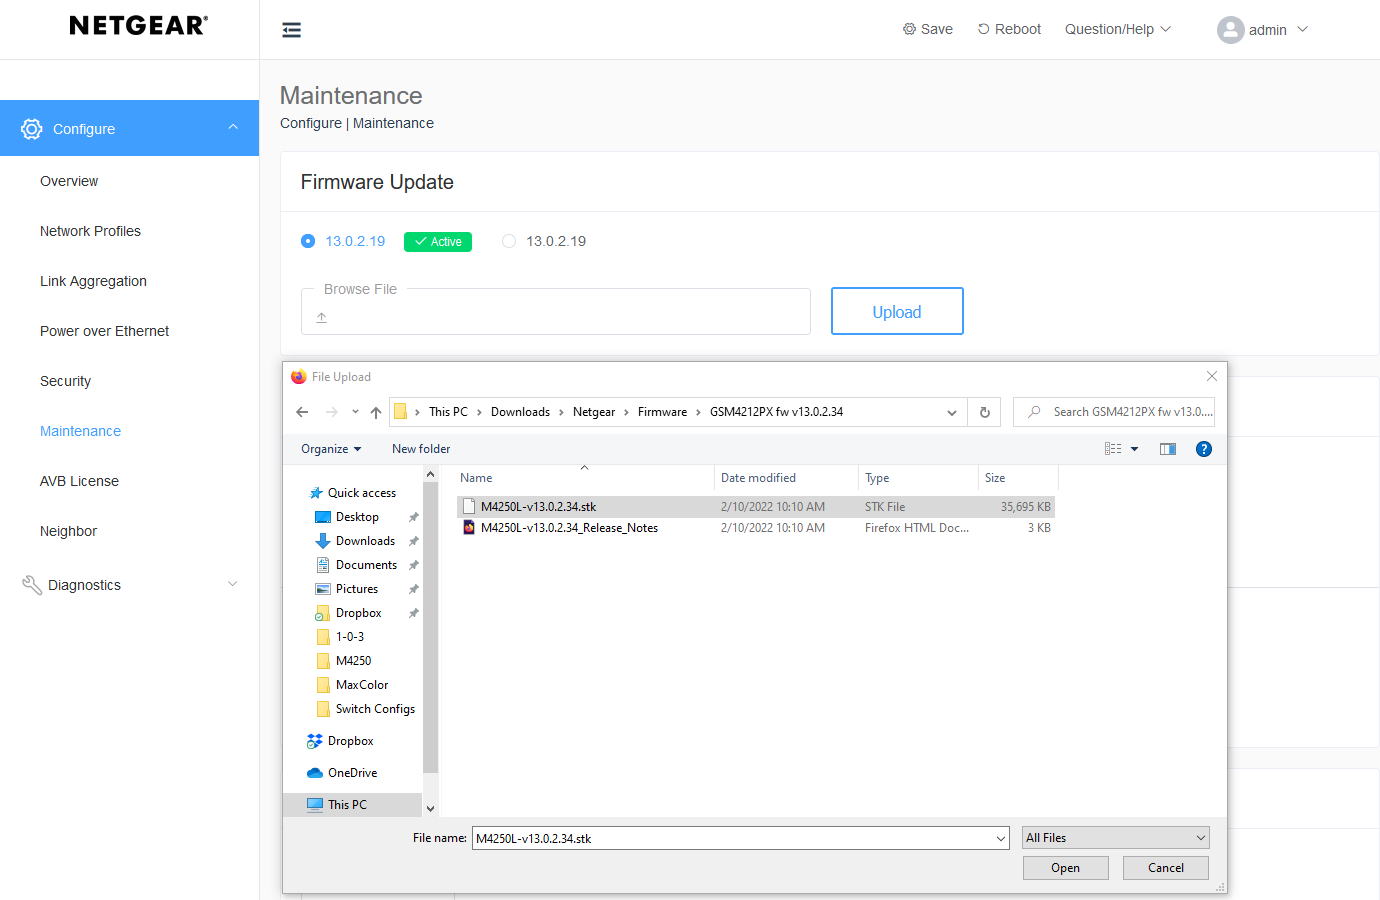Click the Downloads arrow icon in Quick access
The image size is (1380, 900).
(323, 541)
